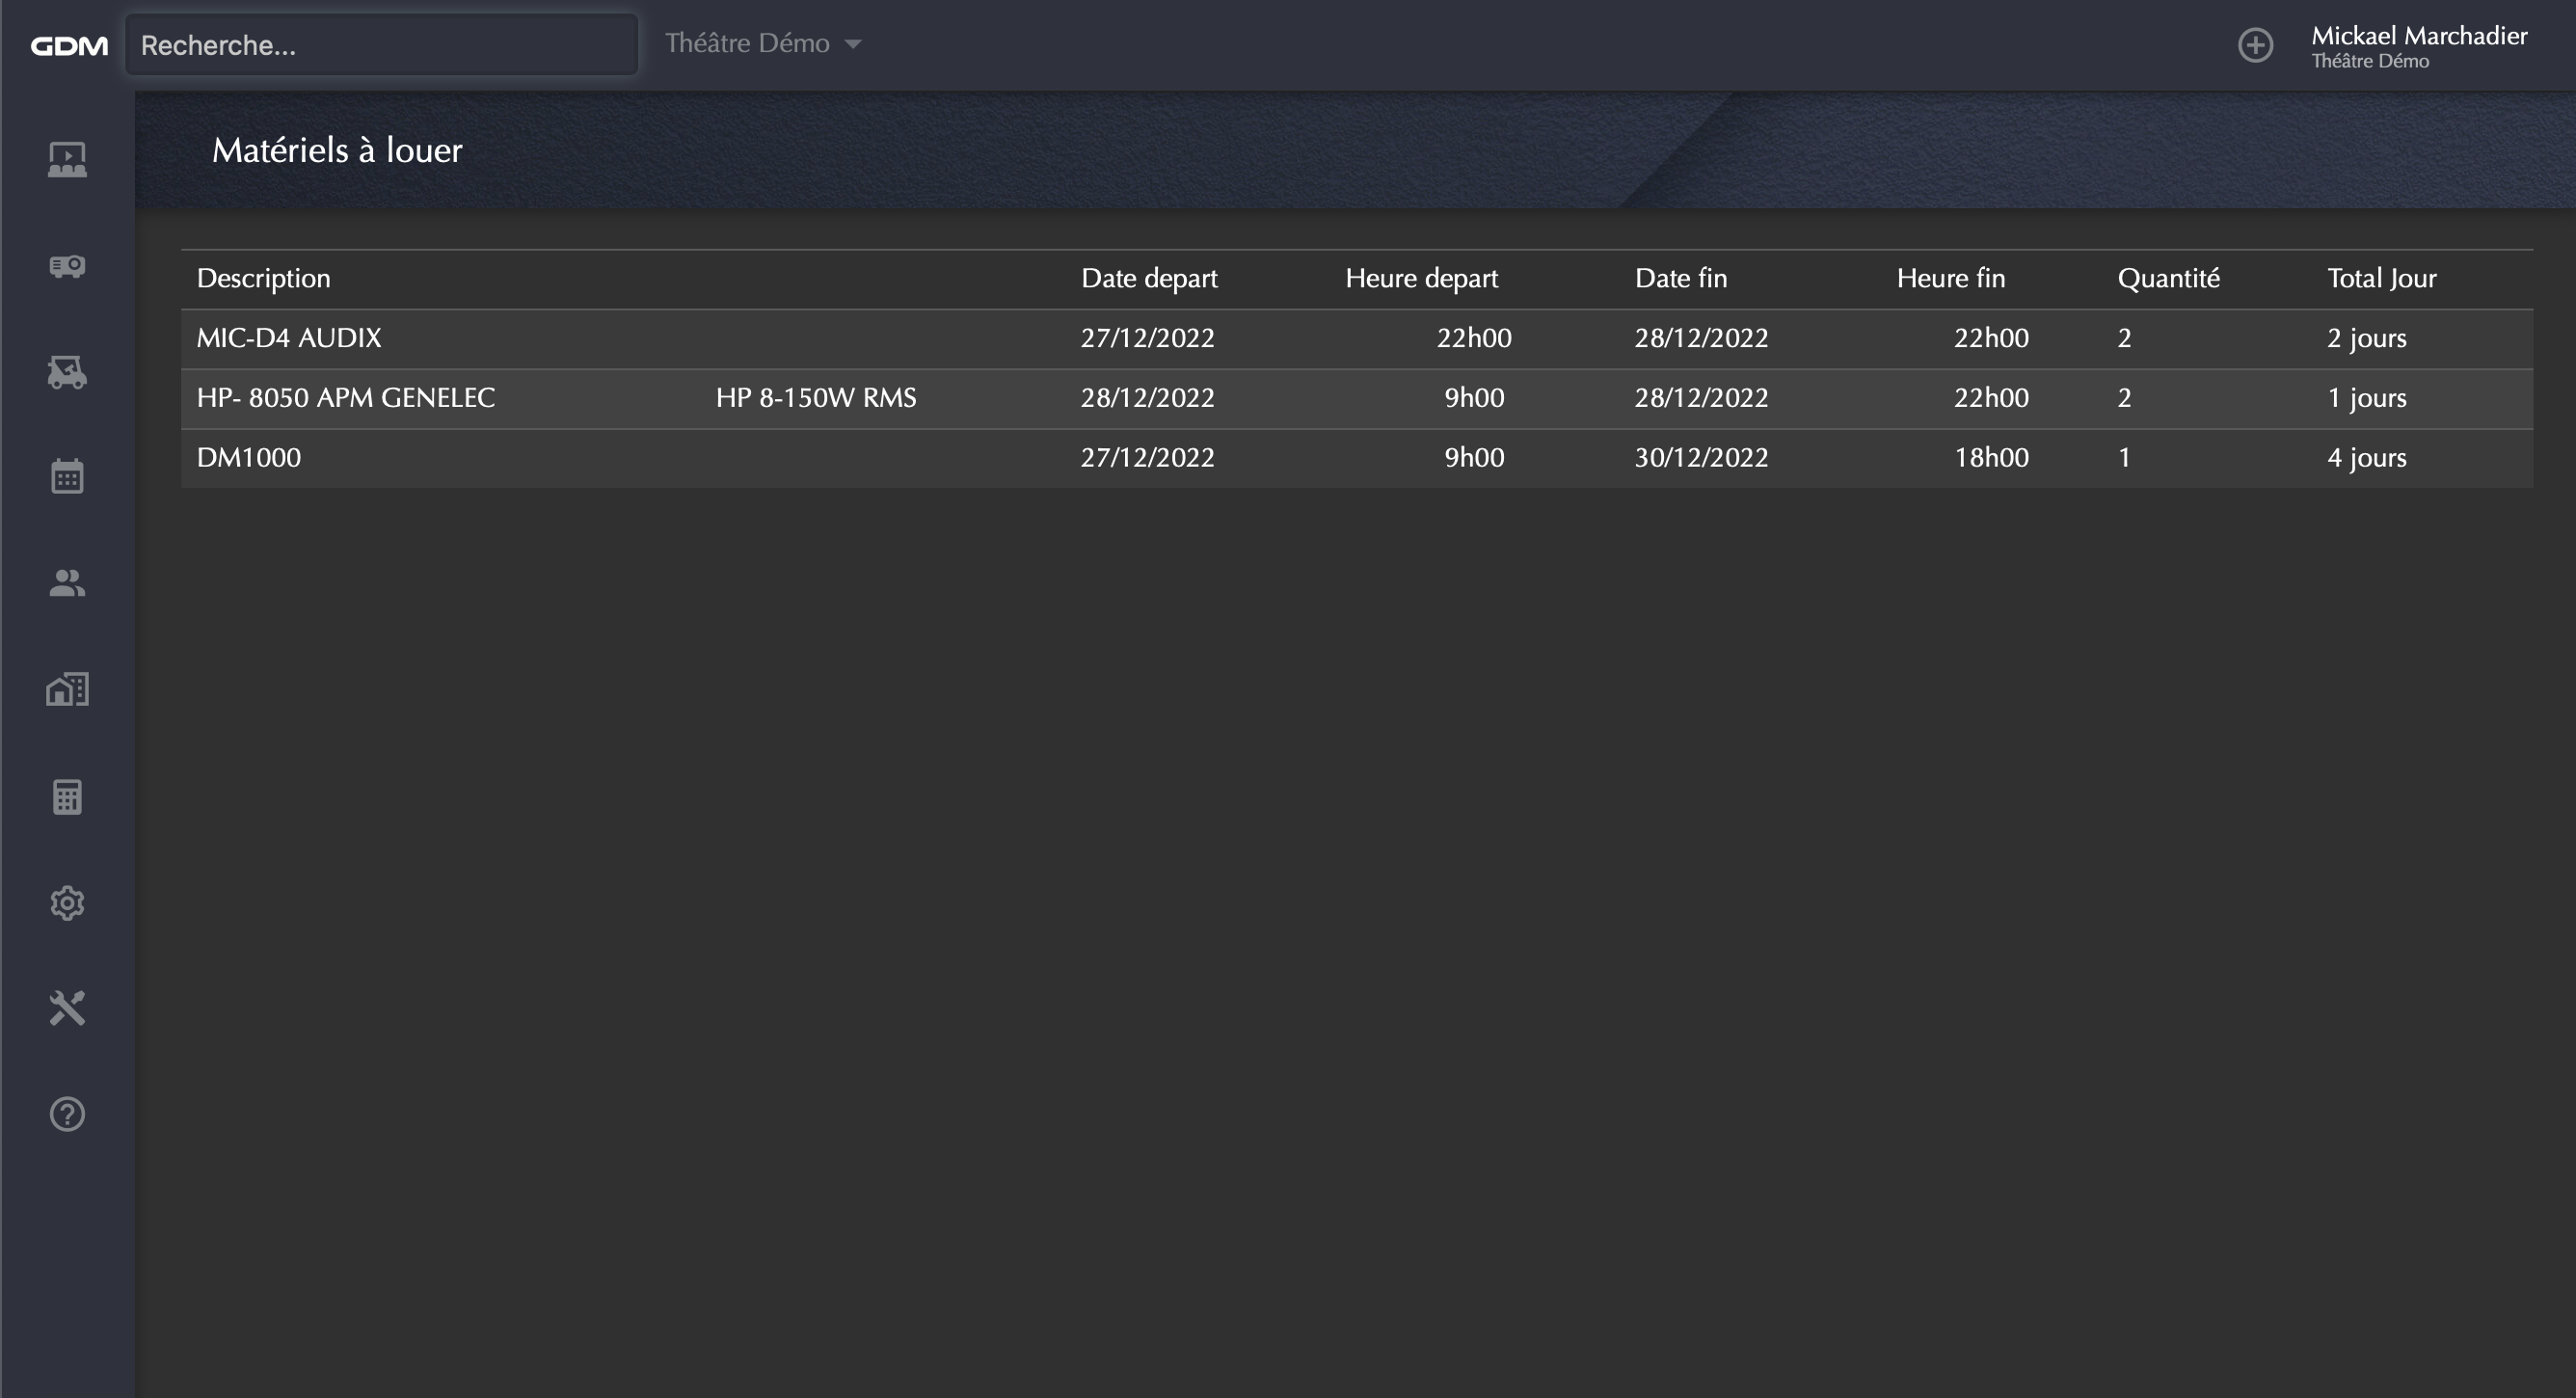Image resolution: width=2576 pixels, height=1398 pixels.
Task: Open the calendar sidebar icon
Action: 67,477
